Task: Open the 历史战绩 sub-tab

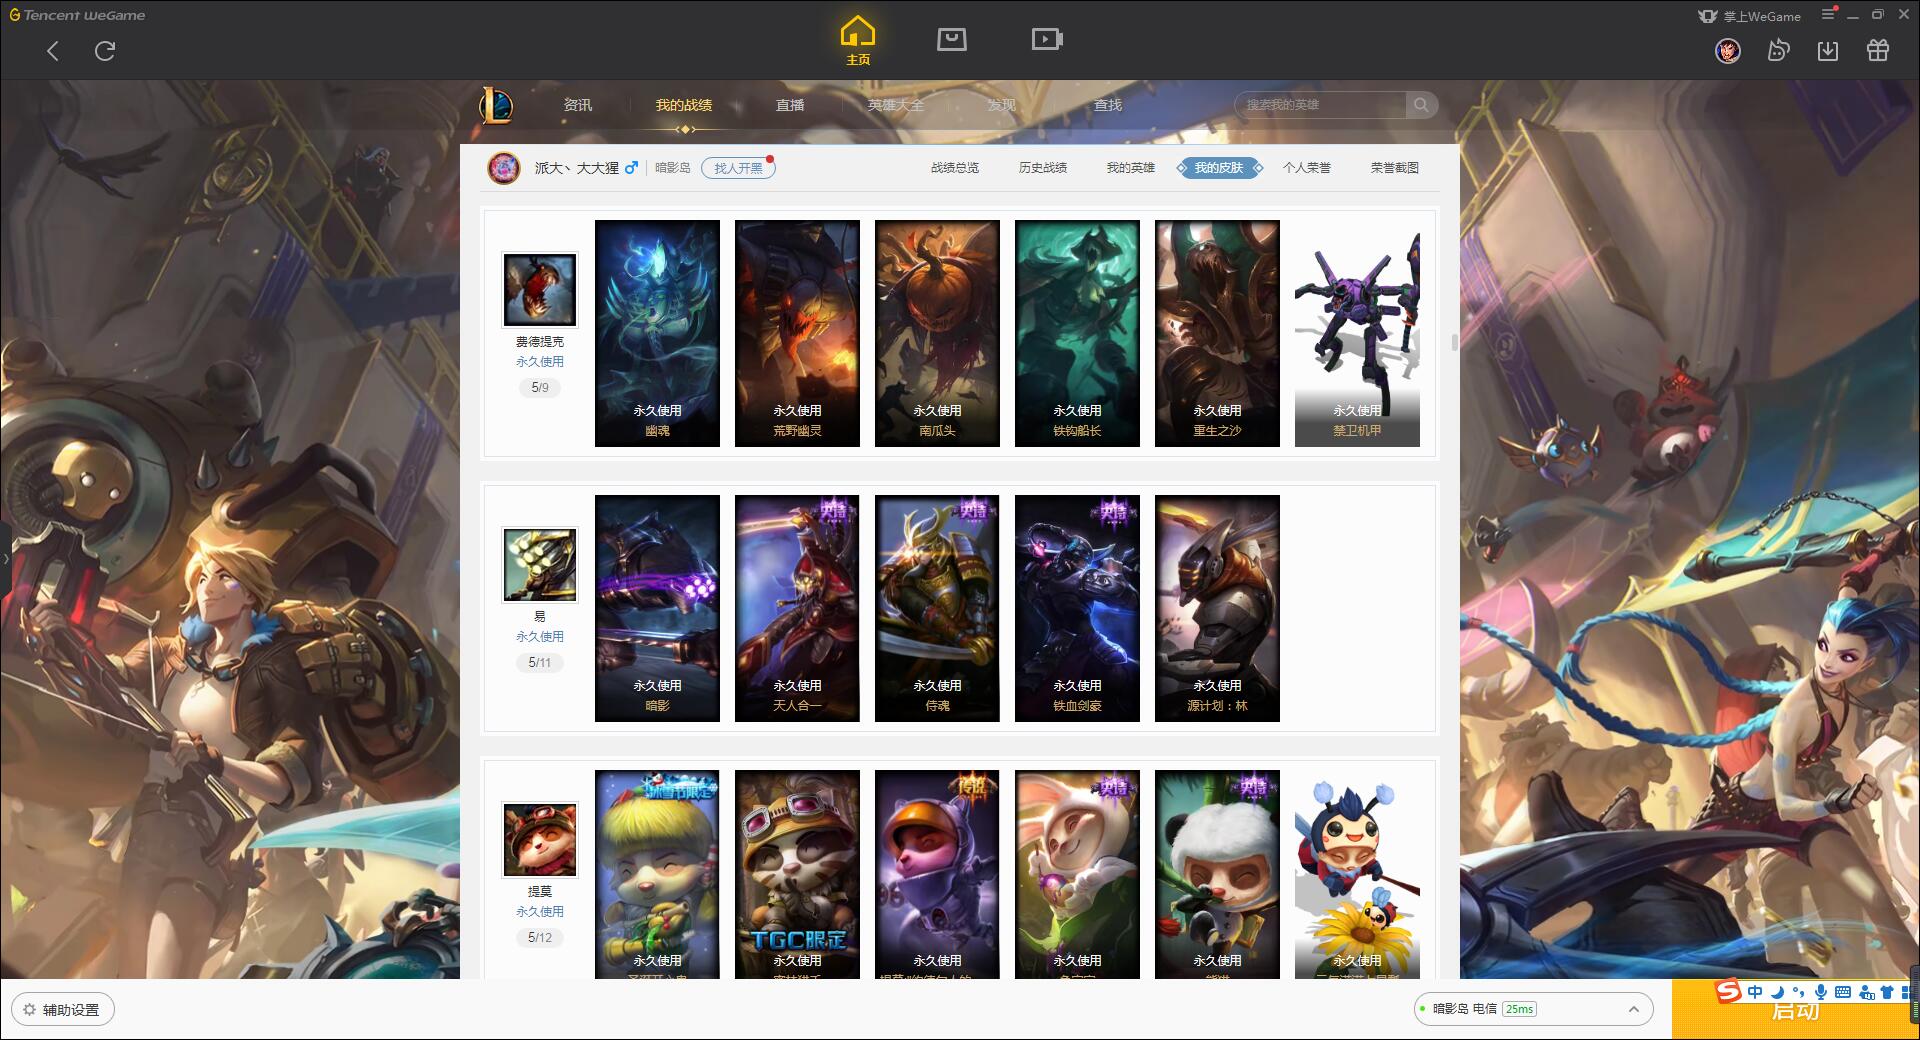Action: coord(1043,168)
